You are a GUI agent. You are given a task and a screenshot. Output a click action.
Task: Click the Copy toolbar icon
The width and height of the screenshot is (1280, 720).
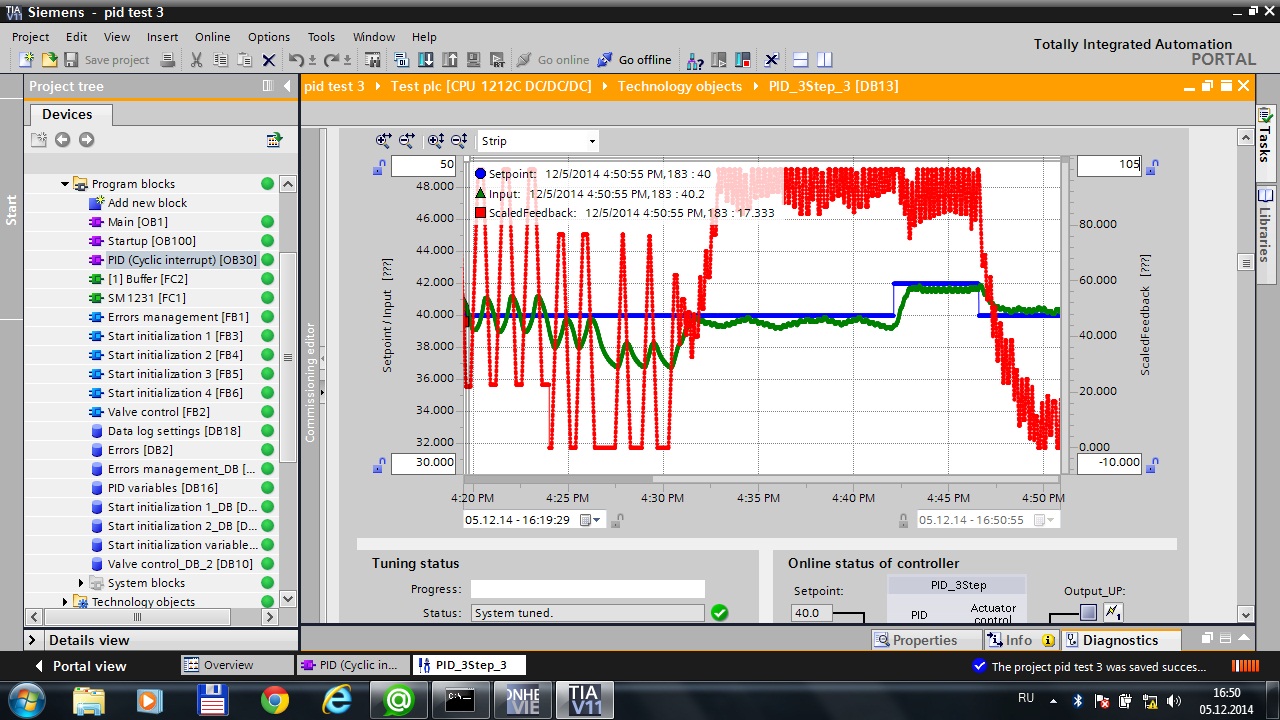click(x=221, y=60)
